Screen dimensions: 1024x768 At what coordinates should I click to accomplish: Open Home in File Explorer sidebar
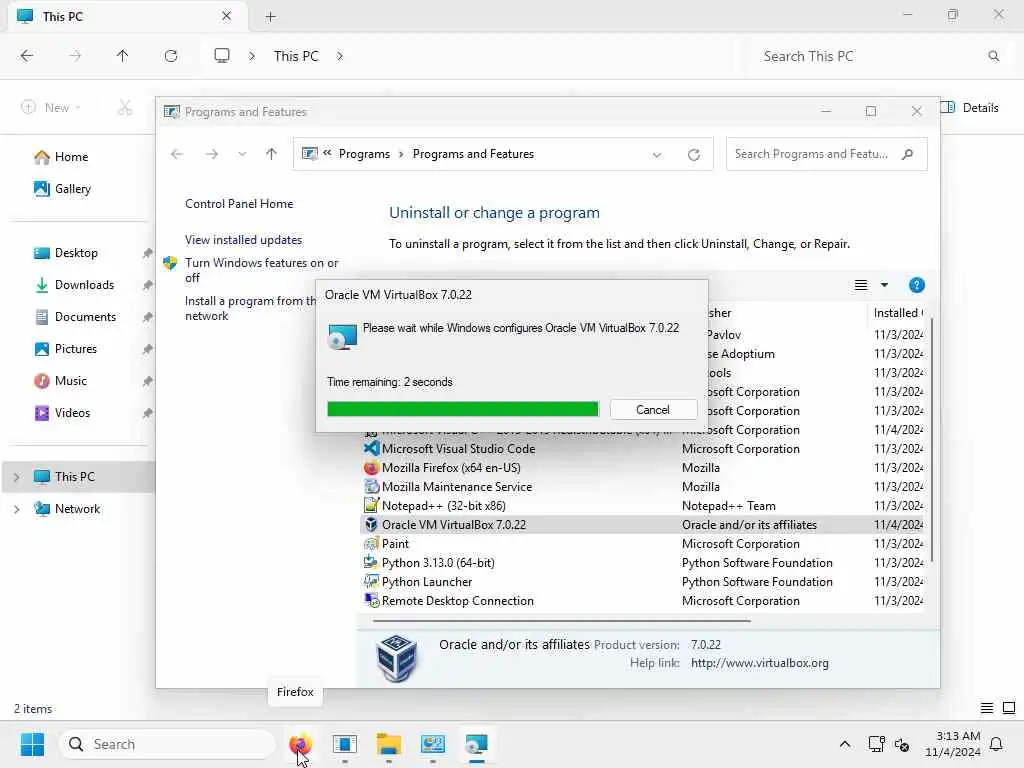pyautogui.click(x=71, y=157)
